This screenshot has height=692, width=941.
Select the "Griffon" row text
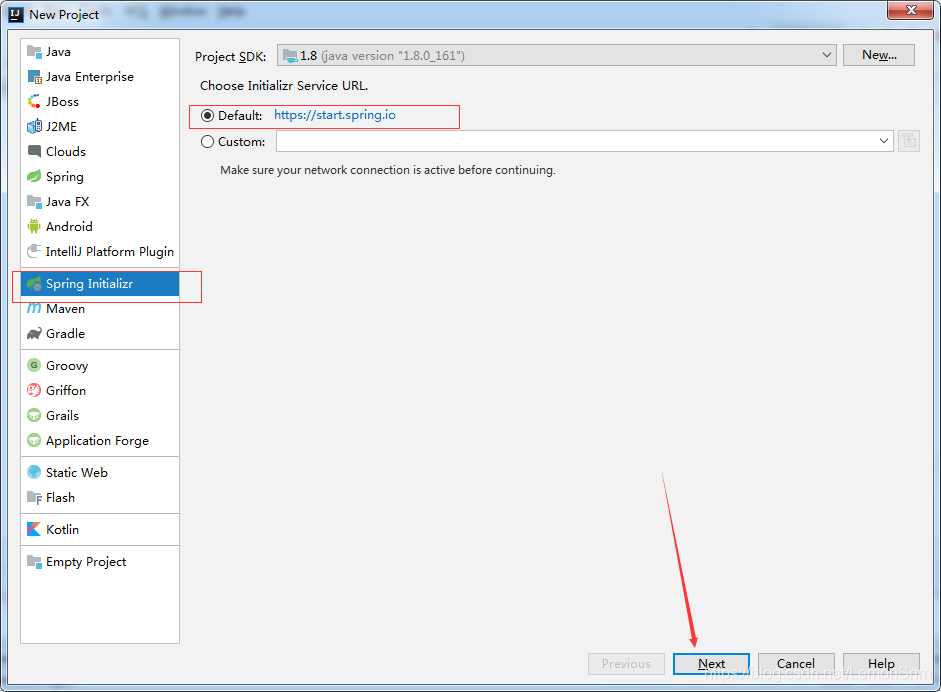[66, 391]
